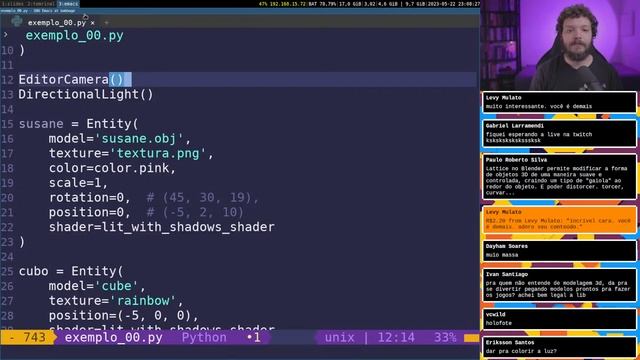The width and height of the screenshot is (640, 360).
Task: Select the exemplo_00.py tab
Action: [57, 23]
